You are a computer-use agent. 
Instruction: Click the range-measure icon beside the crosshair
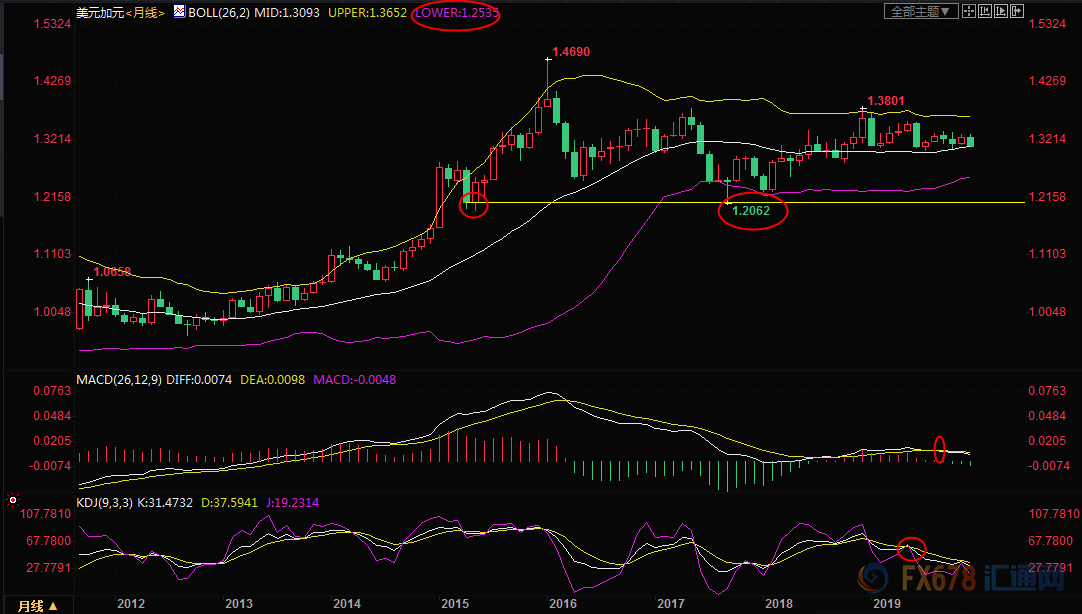pyautogui.click(x=986, y=11)
